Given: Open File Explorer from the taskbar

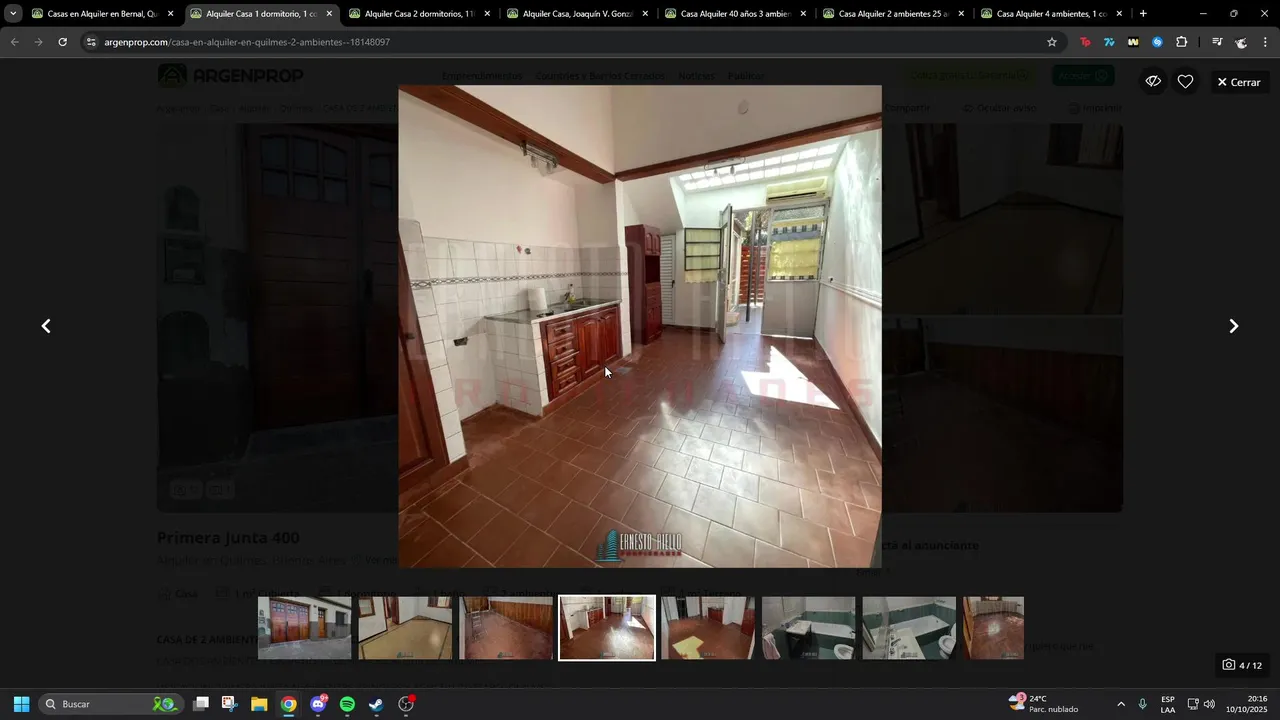Looking at the screenshot, I should 259,704.
